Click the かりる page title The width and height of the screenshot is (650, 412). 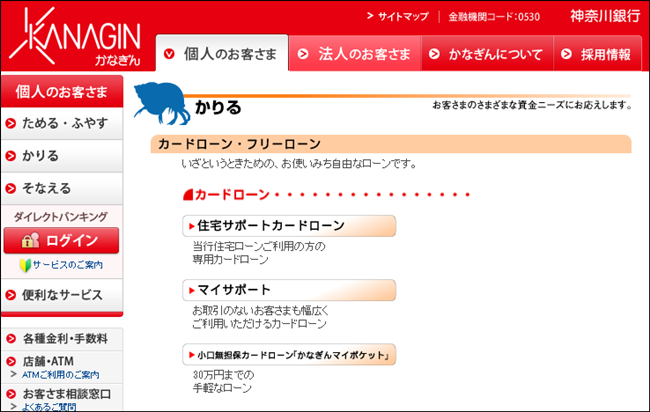[x=218, y=107]
